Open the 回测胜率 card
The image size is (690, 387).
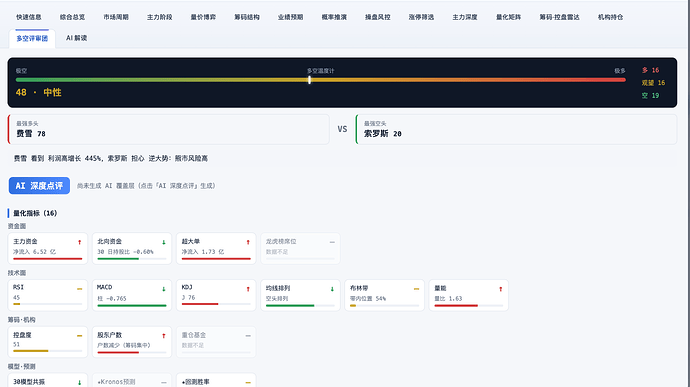[x=216, y=380]
